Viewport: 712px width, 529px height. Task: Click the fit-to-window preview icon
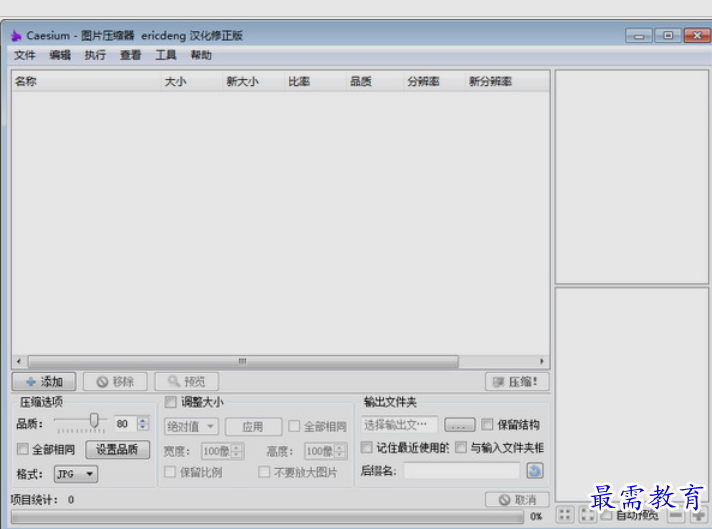click(x=565, y=515)
